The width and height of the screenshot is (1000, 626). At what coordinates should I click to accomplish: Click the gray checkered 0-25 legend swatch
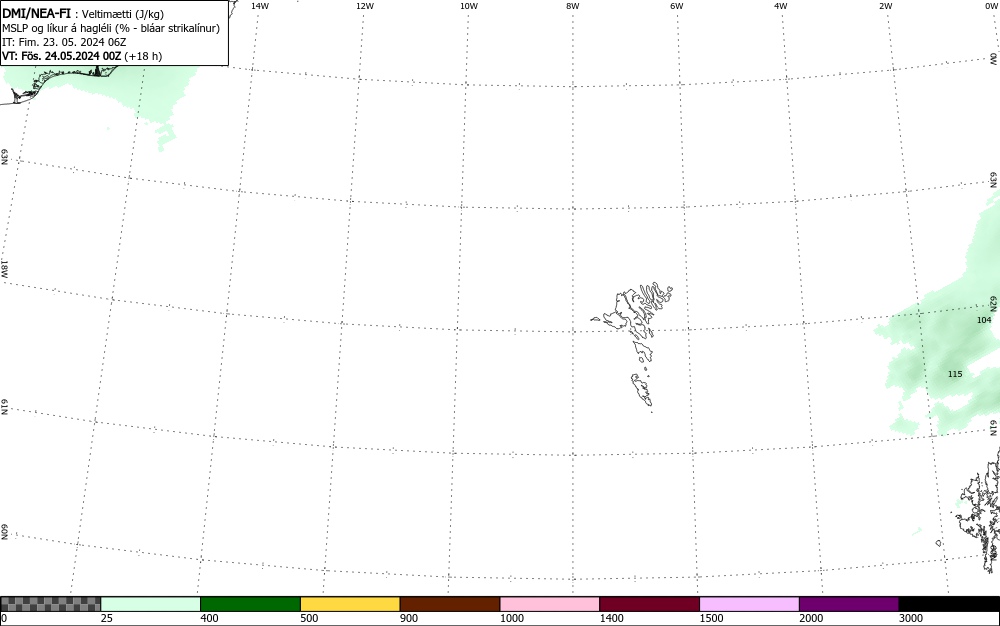click(50, 604)
